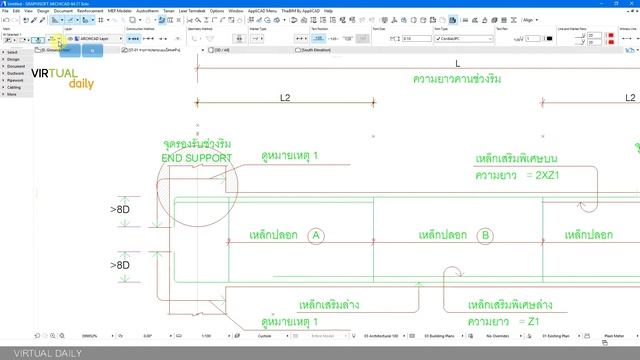Click the model view icon before 03 Building Plans

[x=412, y=336]
